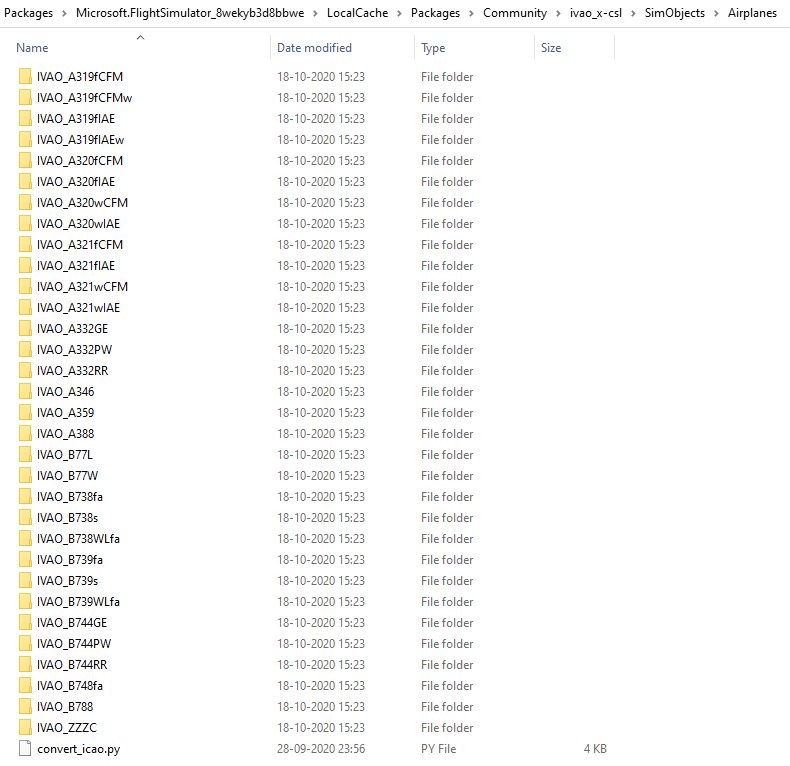Click the IVAO_A320wIAE folder icon
The height and width of the screenshot is (766, 790).
(x=25, y=223)
